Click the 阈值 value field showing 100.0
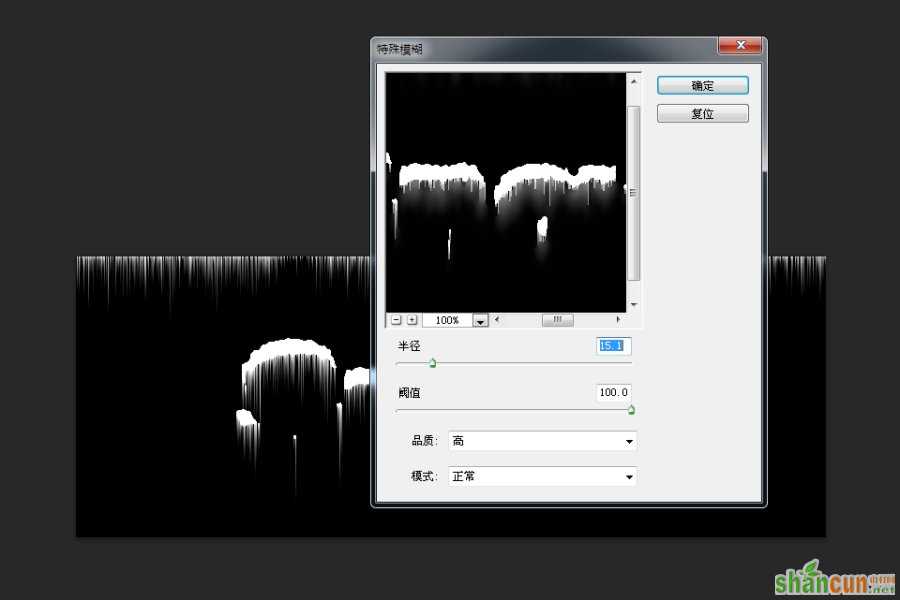This screenshot has width=900, height=600. [613, 392]
